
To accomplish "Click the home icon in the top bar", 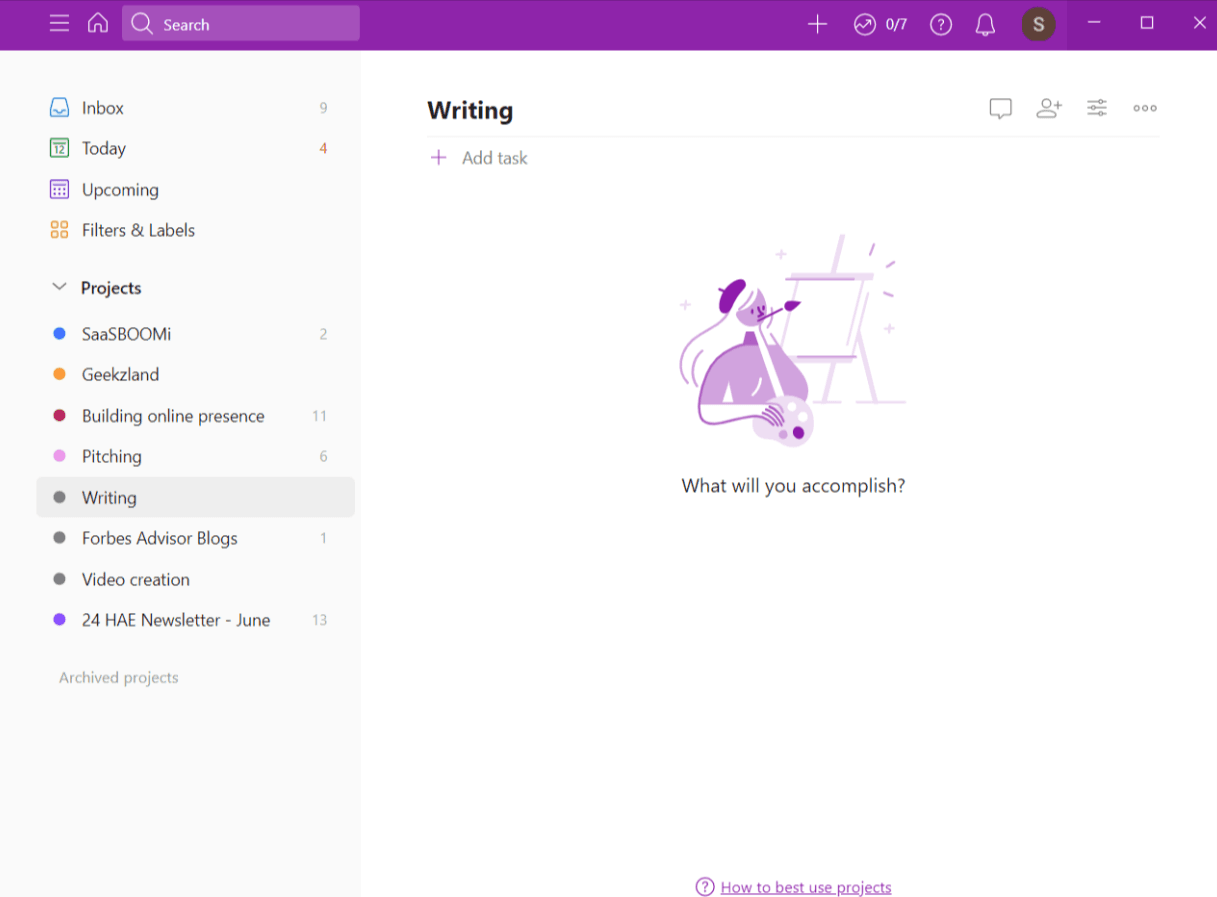I will (97, 24).
